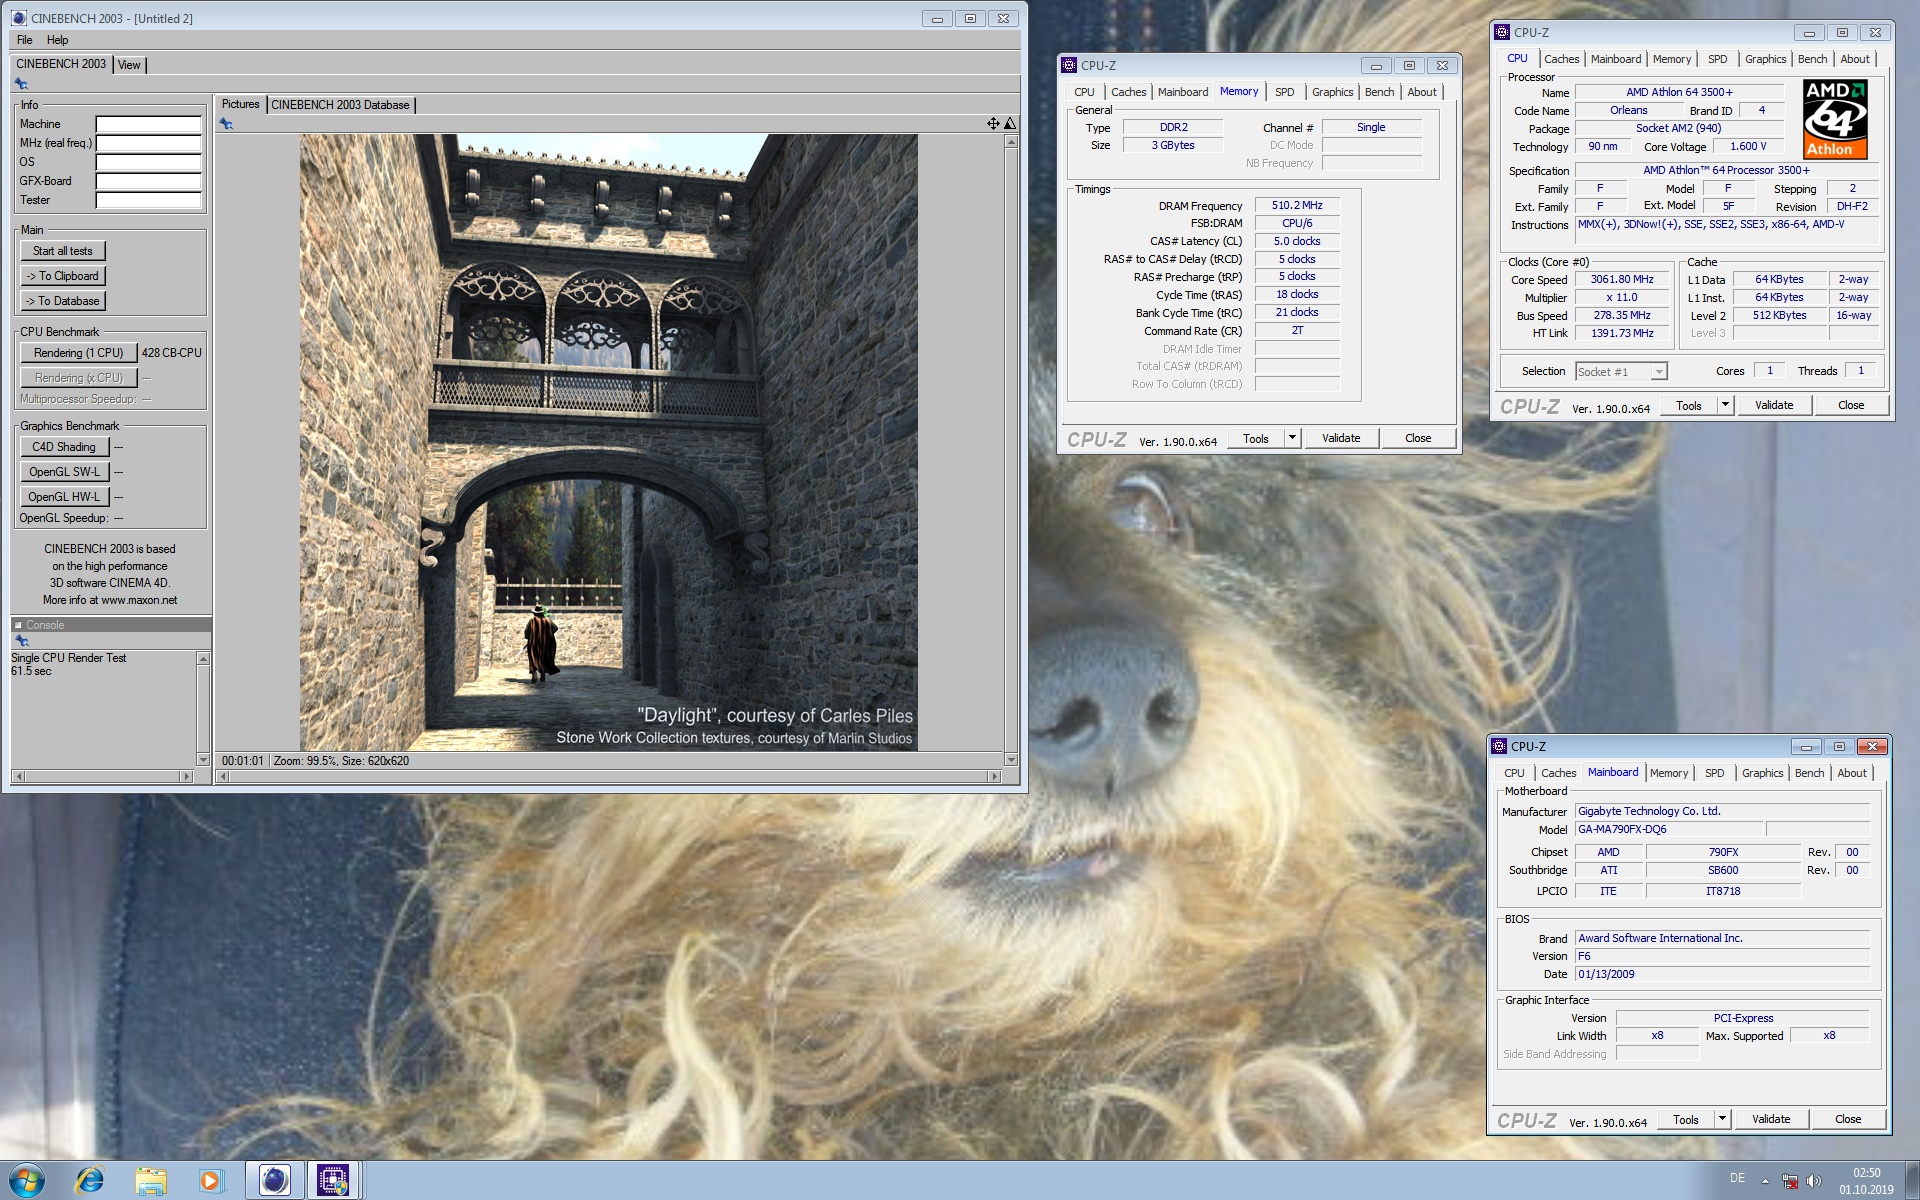The image size is (1920, 1200).
Task: Click the CPU-Z CPU window title icon
Action: tap(1502, 32)
